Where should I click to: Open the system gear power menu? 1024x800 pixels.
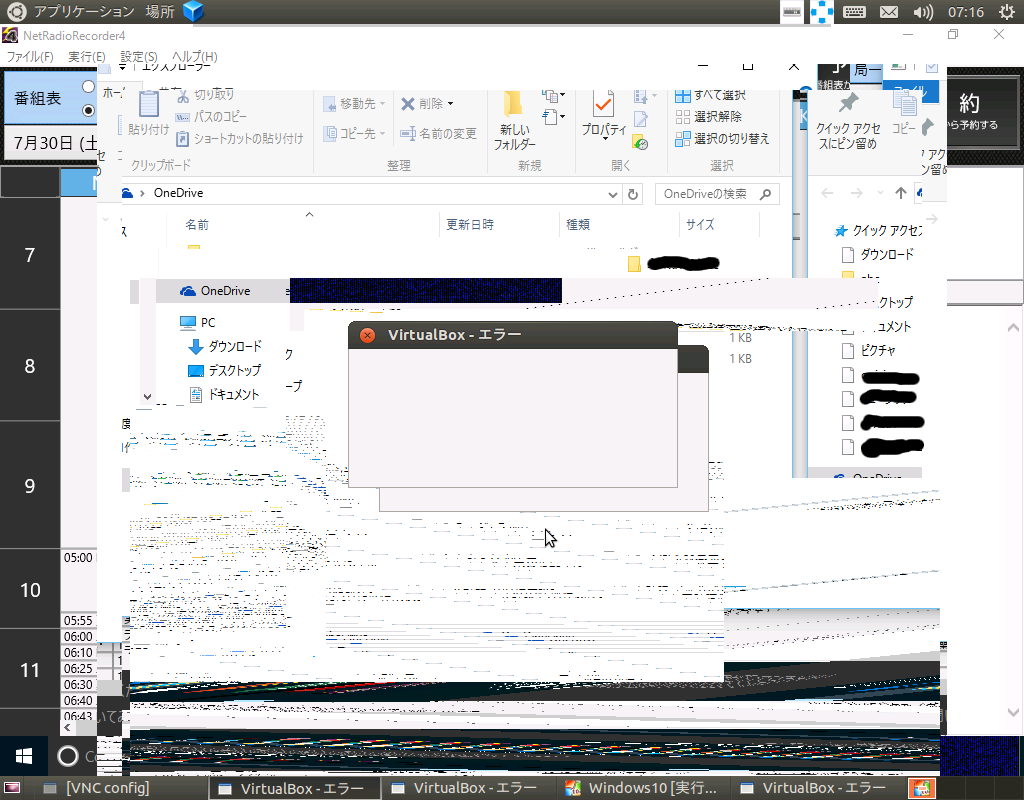1007,12
